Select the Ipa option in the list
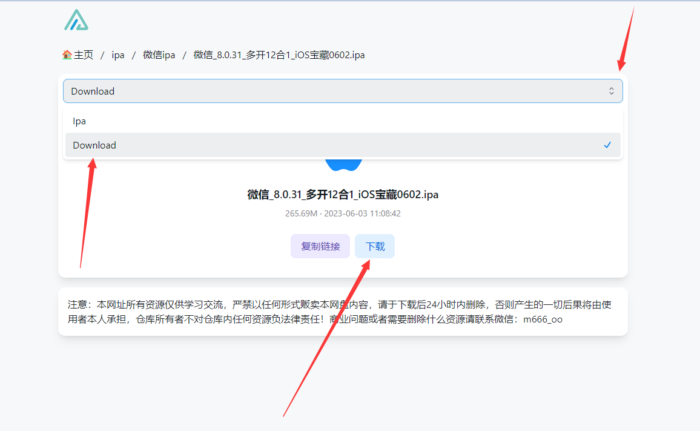 coord(343,121)
